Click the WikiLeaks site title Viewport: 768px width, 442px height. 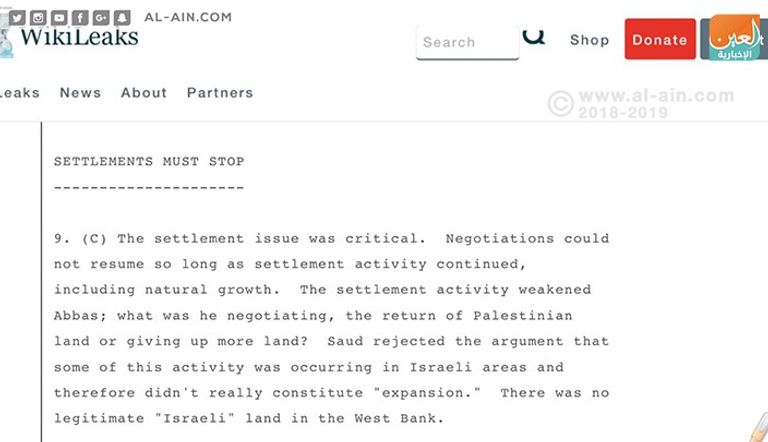click(80, 39)
